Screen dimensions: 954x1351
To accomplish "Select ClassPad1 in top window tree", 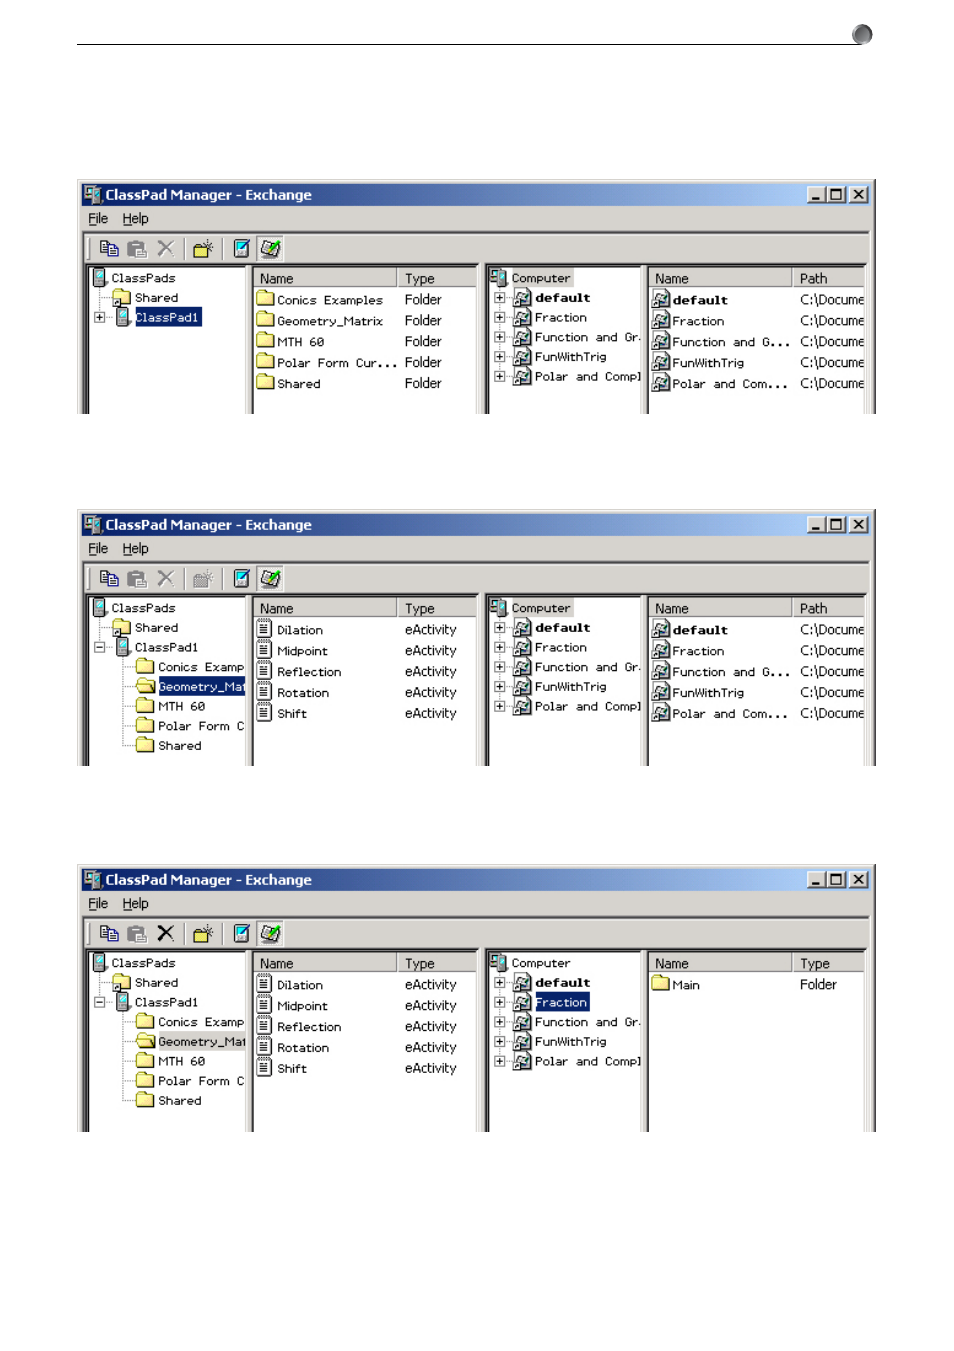I will 168,317.
